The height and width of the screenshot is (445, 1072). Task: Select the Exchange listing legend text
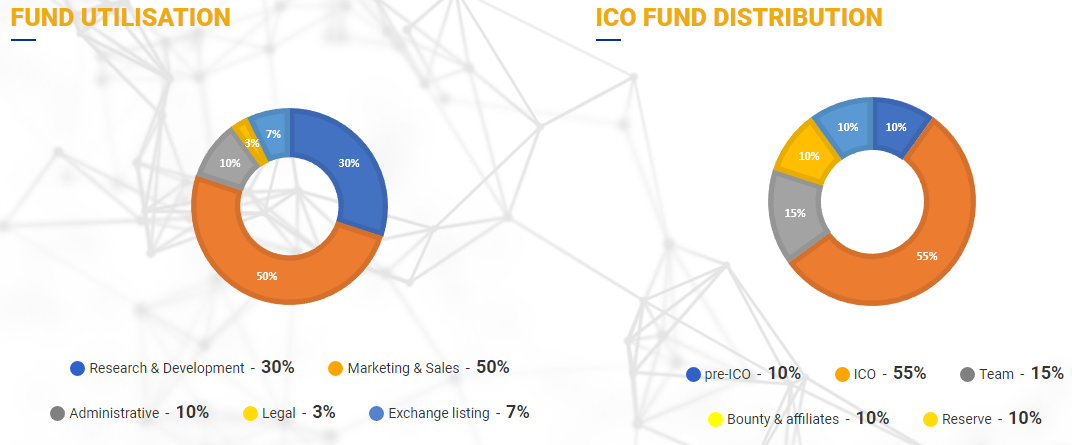point(438,413)
